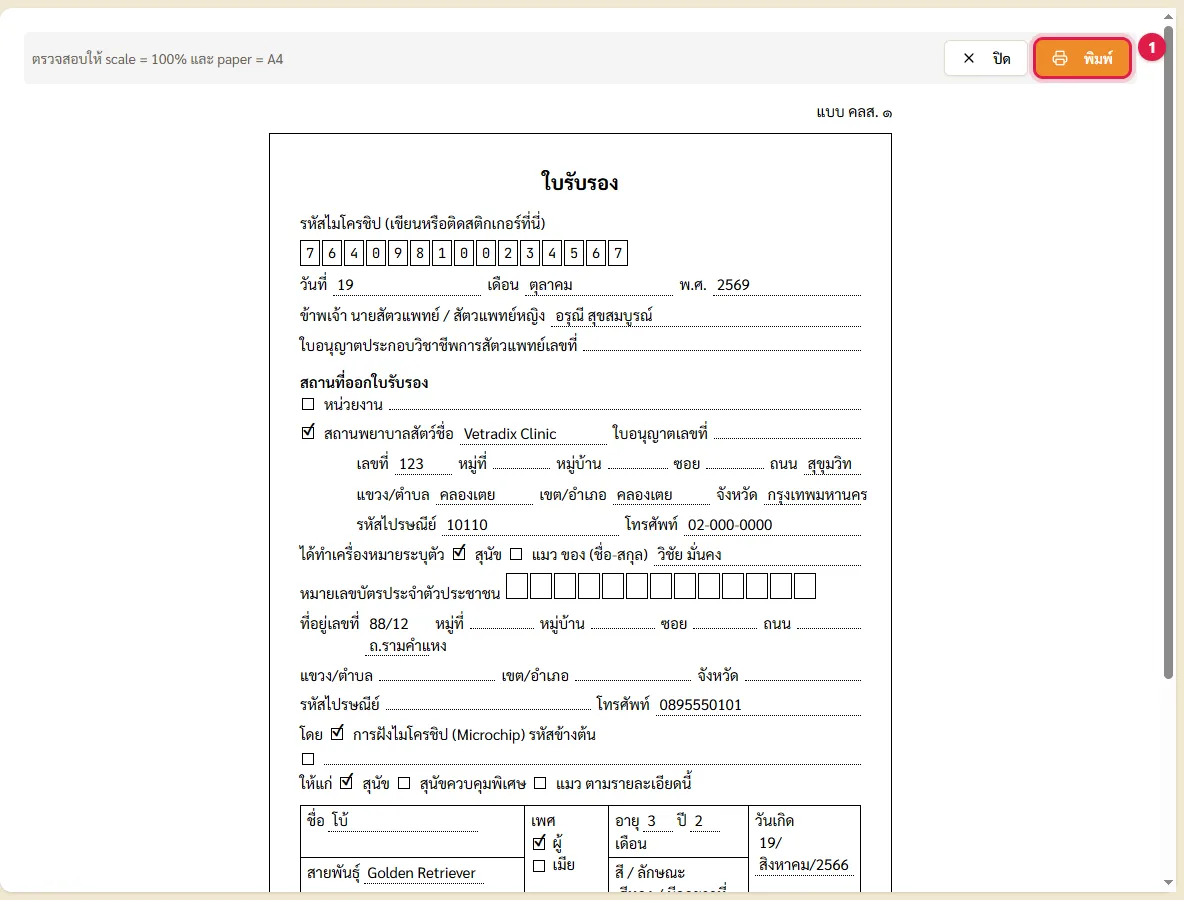Click the owner name วิชัย มั่นคง
The width and height of the screenshot is (1184, 900).
click(689, 554)
